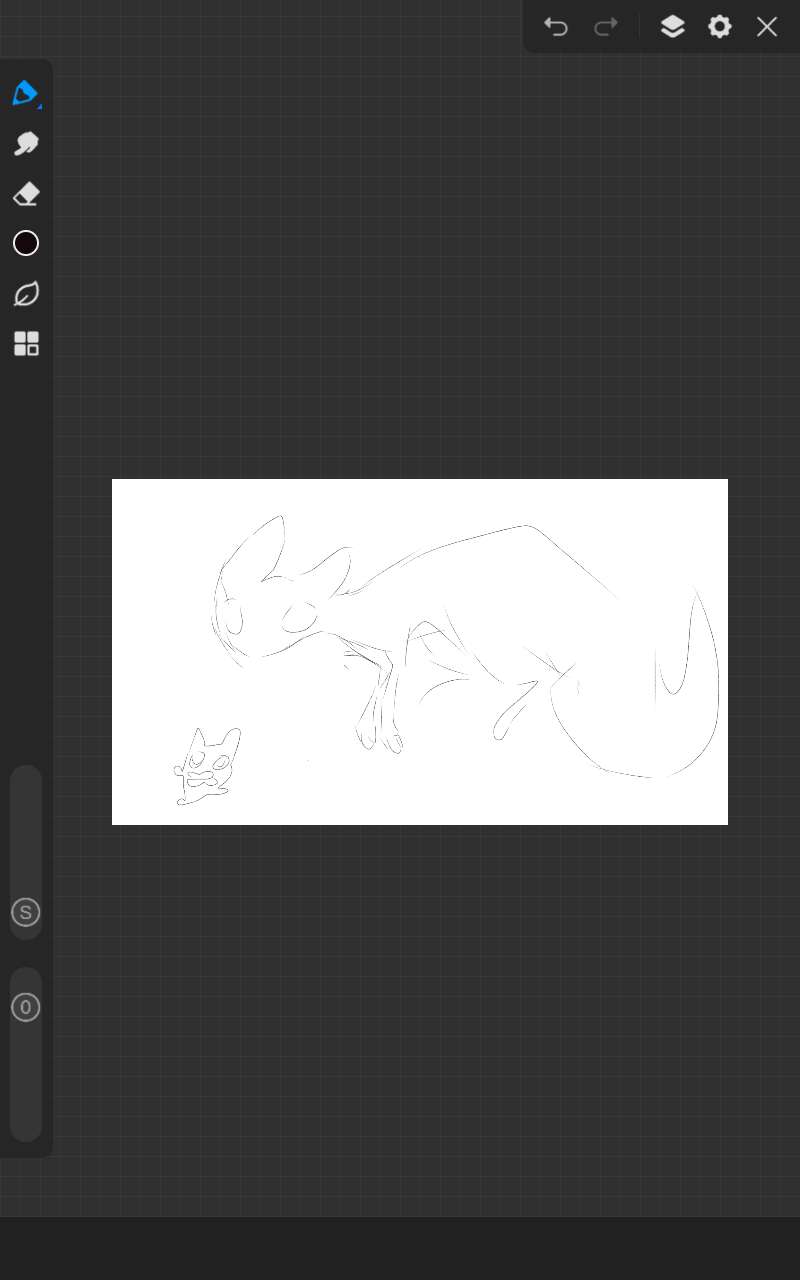800x1280 pixels.
Task: Click the brush size 'S' slider handle
Action: click(26, 912)
